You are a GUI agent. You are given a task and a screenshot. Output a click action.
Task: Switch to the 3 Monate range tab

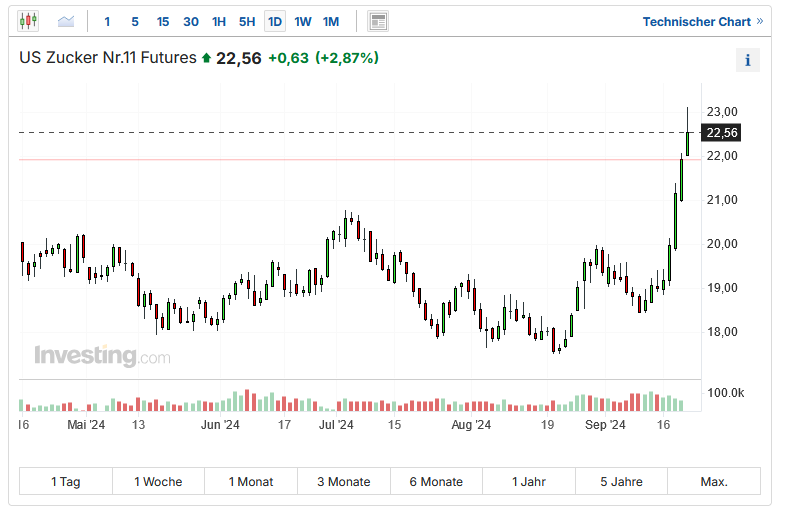344,481
